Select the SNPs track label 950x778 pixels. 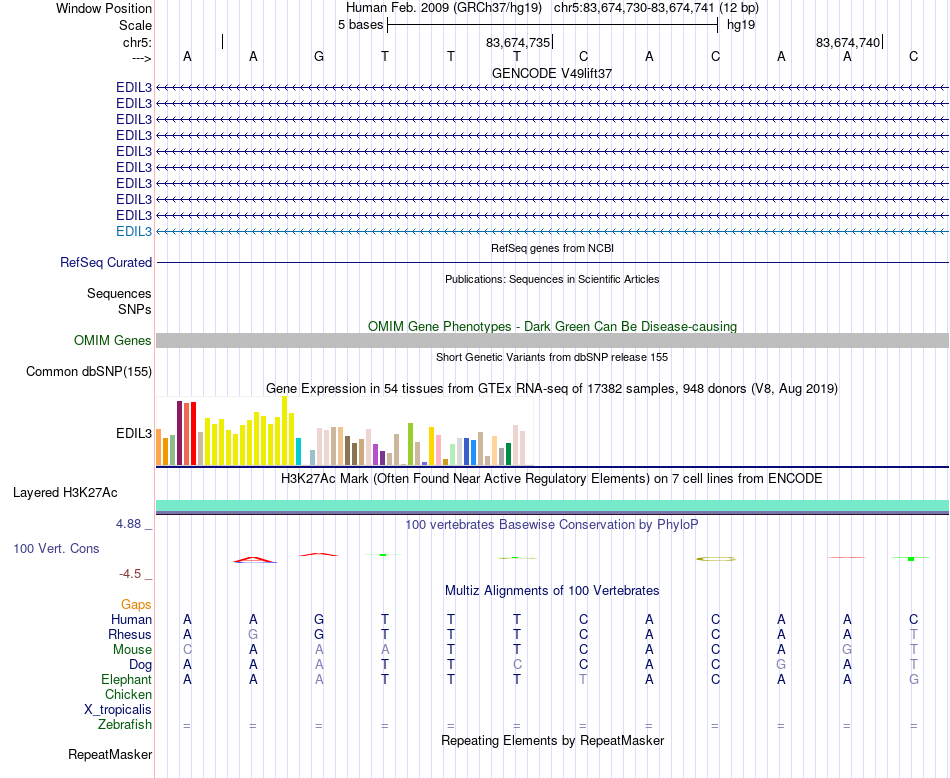click(135, 309)
